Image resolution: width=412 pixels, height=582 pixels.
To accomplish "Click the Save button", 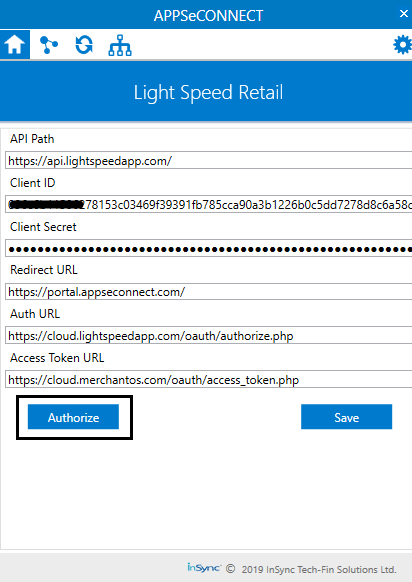I will 346,417.
